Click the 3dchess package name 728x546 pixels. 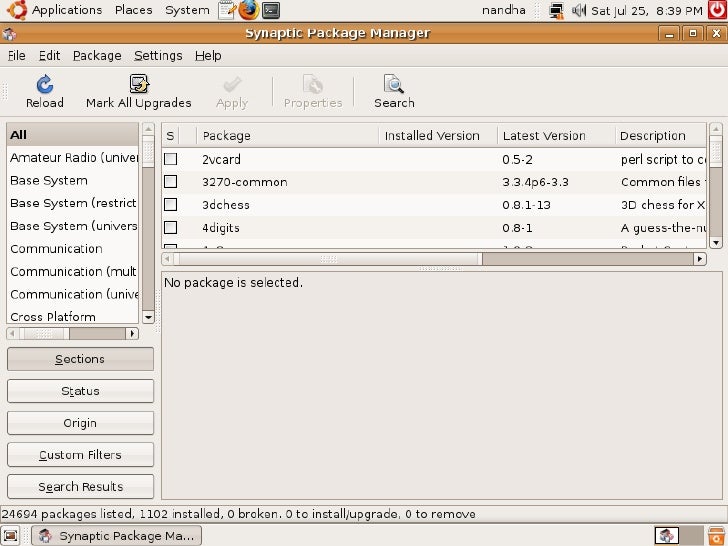click(226, 205)
